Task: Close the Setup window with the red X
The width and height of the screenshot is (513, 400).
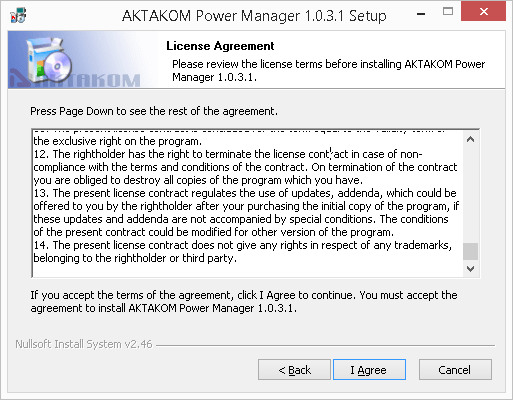Action: 483,12
